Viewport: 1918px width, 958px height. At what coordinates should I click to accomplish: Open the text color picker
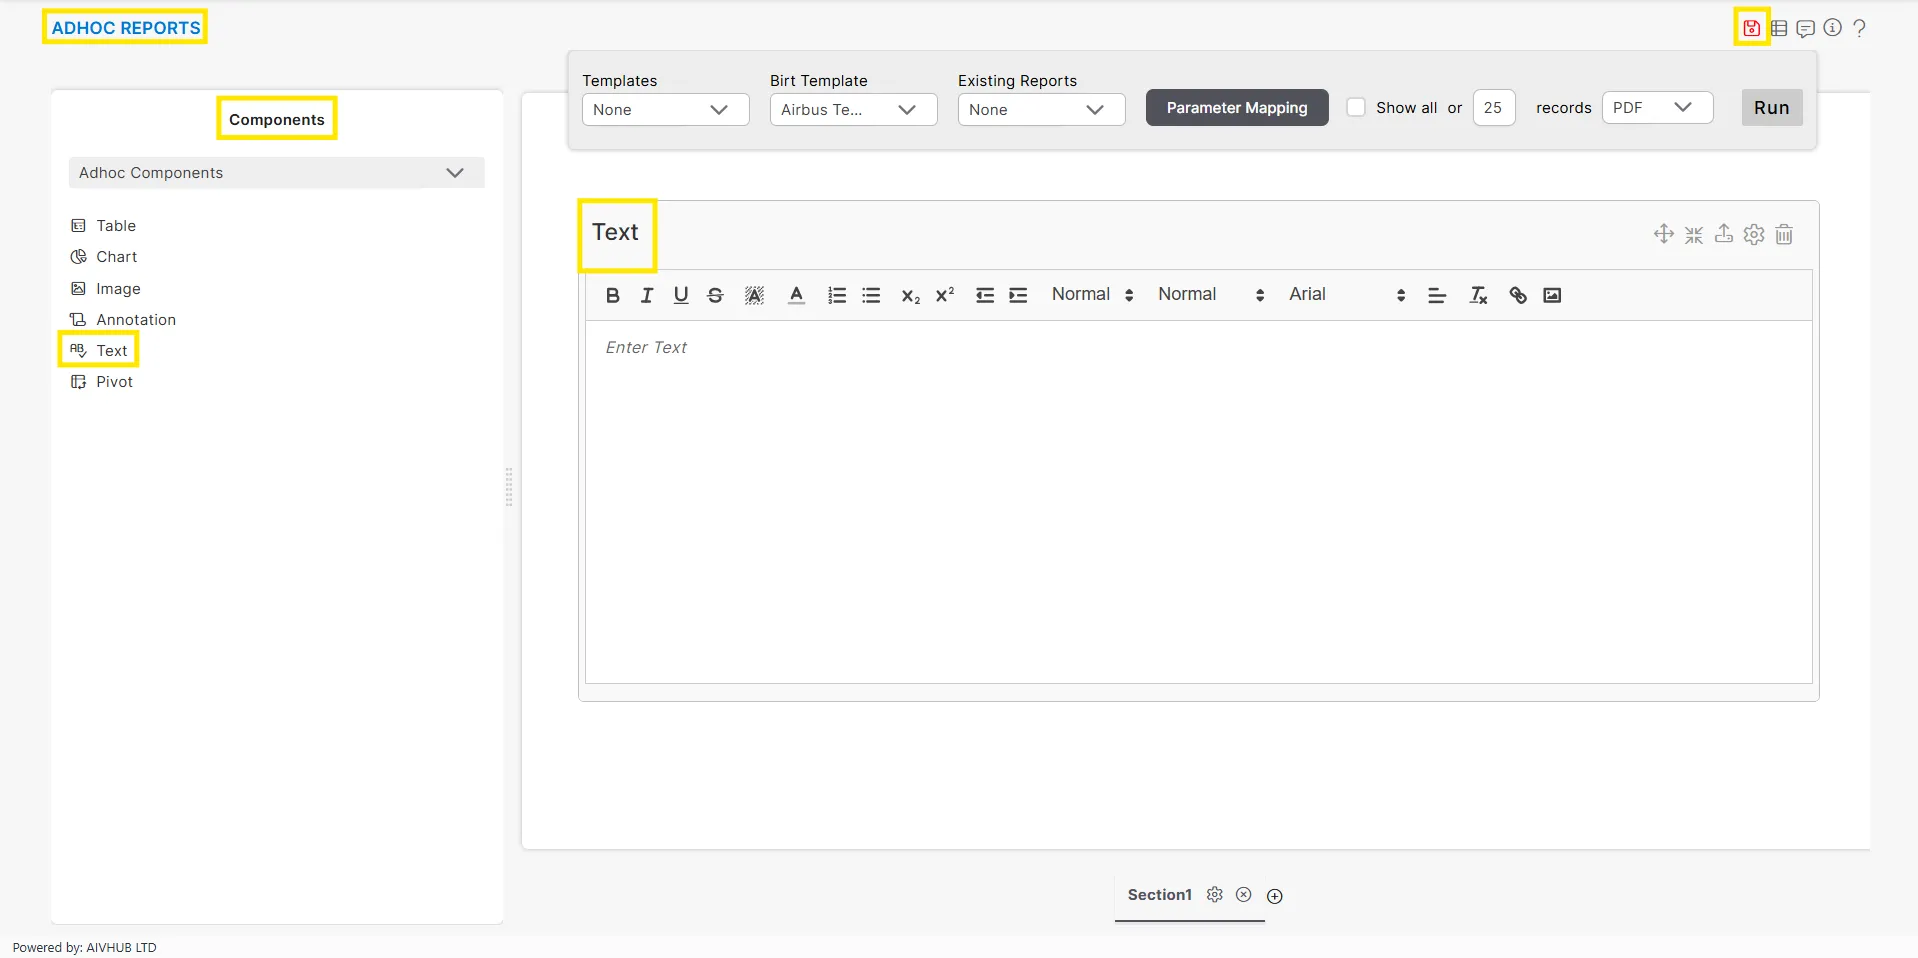[796, 295]
